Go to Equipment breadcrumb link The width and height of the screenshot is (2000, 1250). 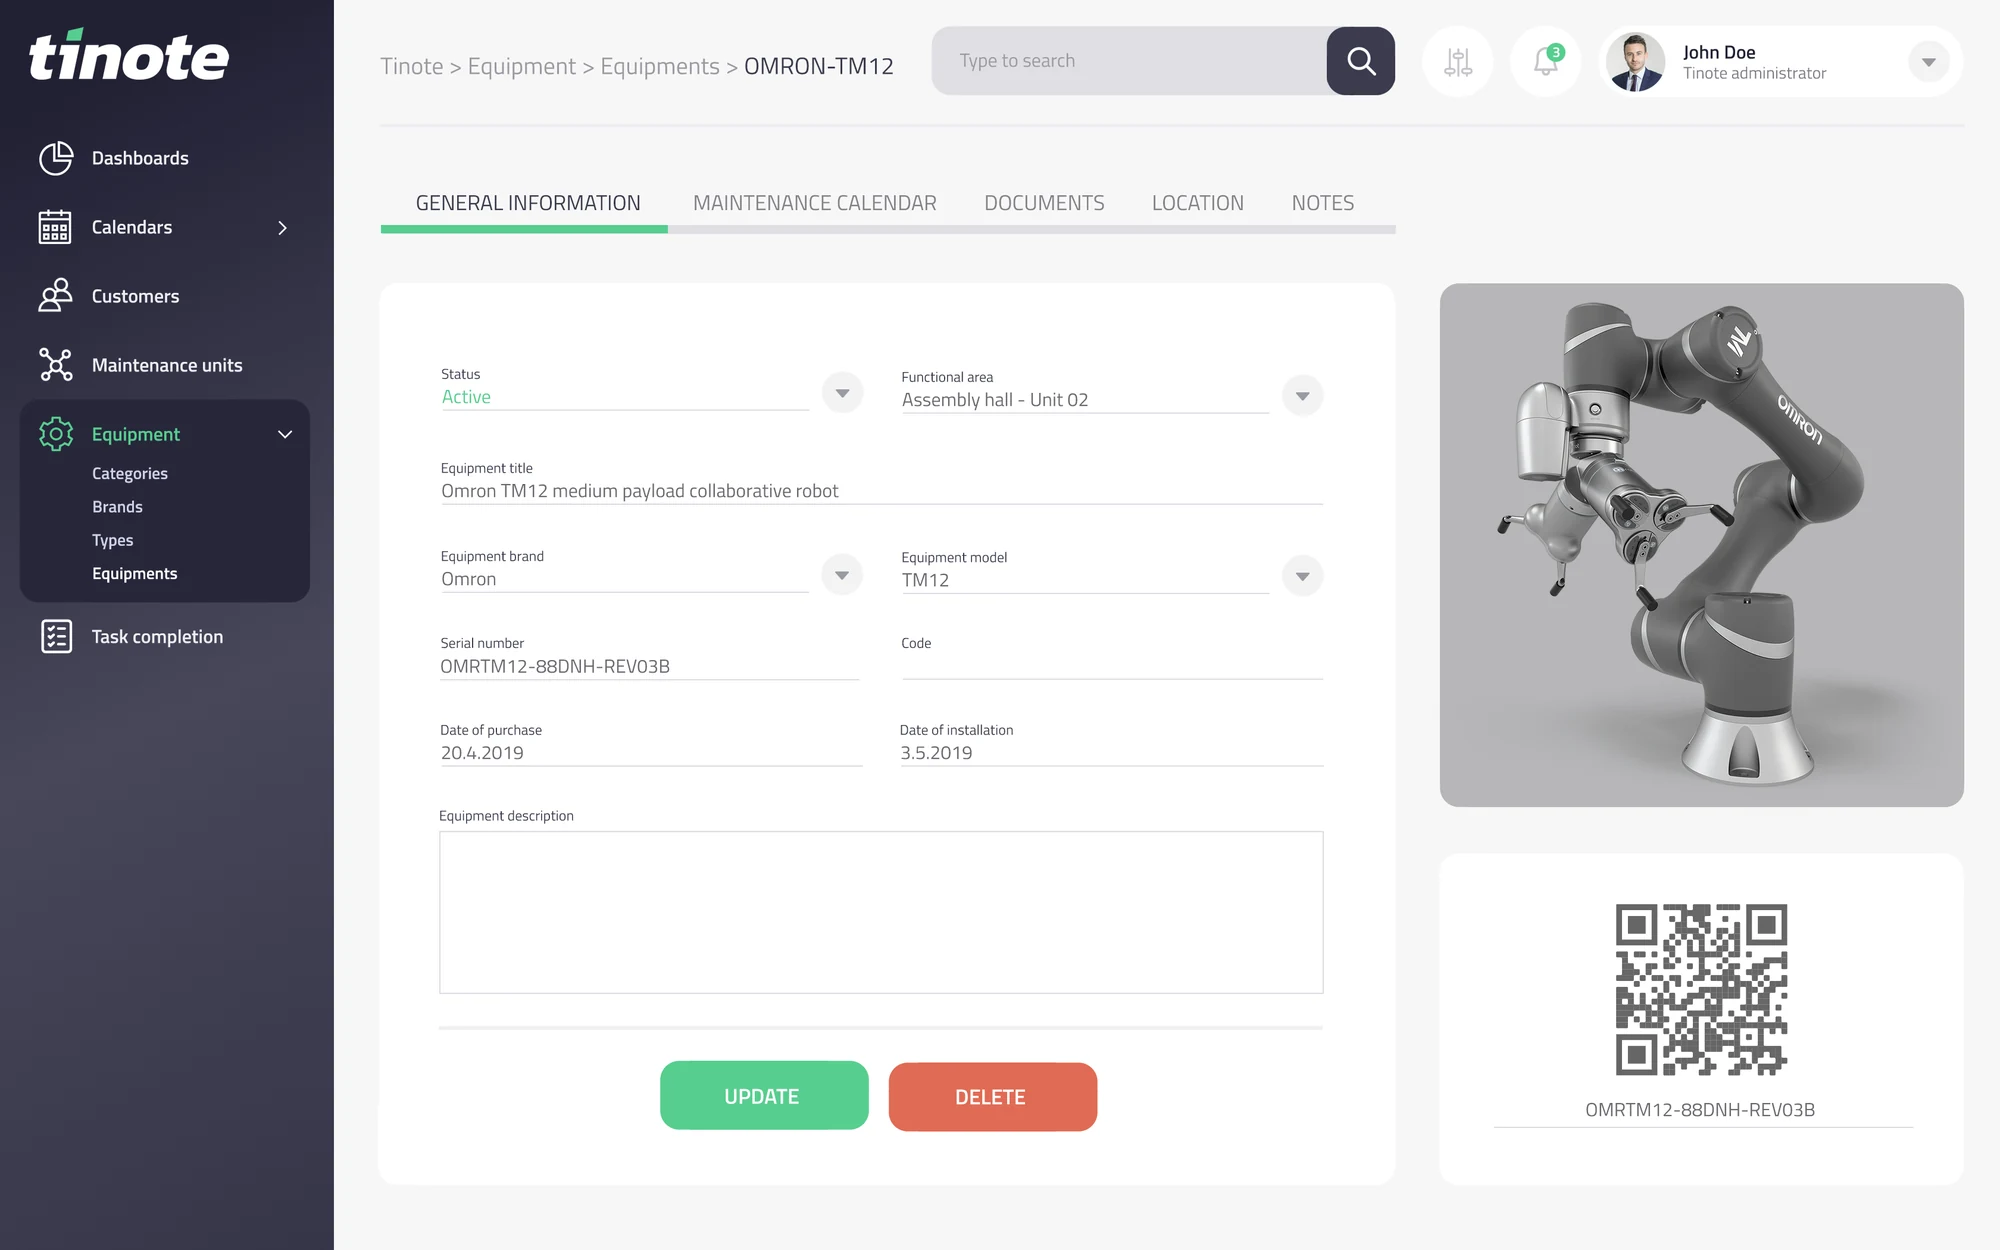click(522, 66)
